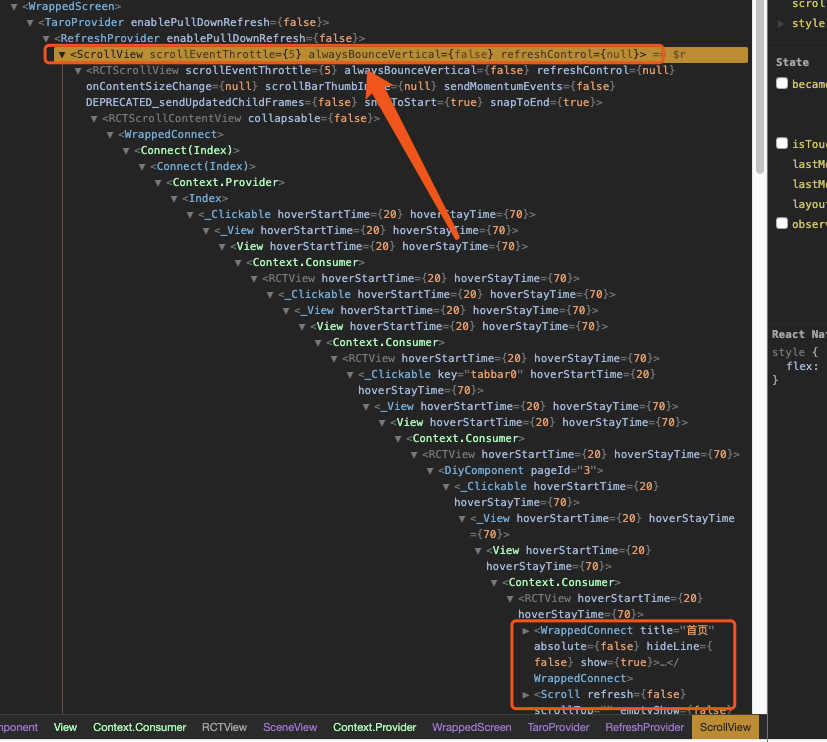Toggle the 'became…' state checkbox
Viewport: 827px width, 742px height.
coord(782,83)
